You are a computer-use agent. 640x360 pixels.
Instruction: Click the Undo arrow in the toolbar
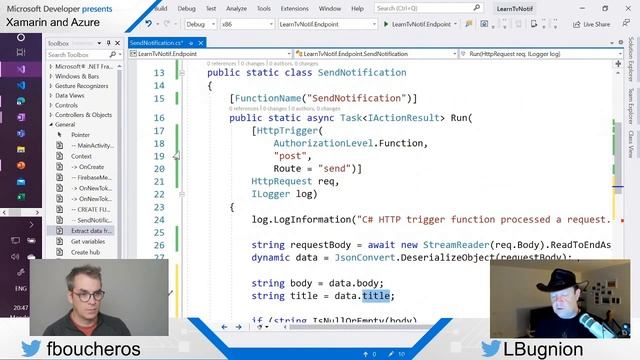tap(149, 24)
